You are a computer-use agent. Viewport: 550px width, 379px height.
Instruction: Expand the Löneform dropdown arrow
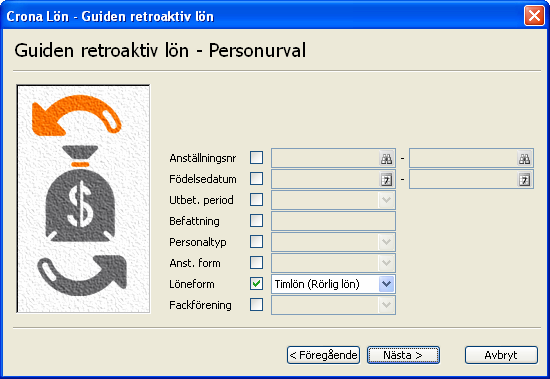coord(386,284)
